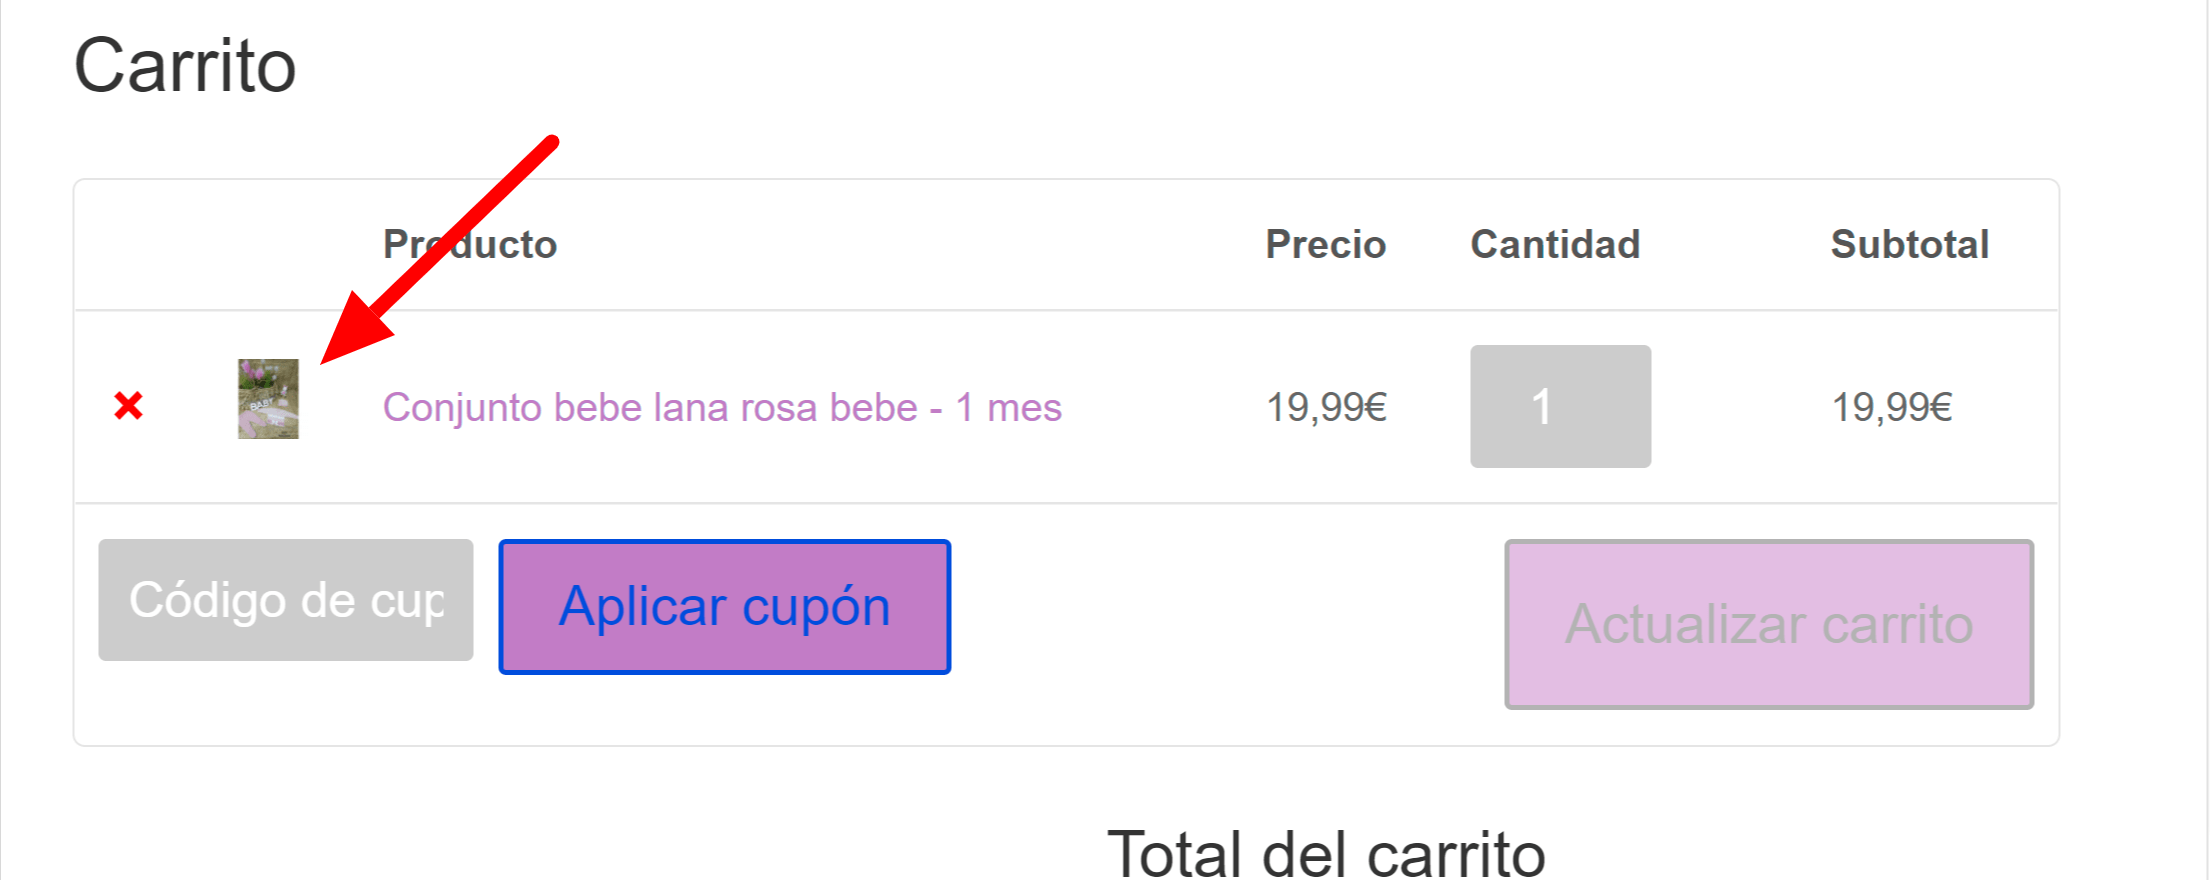Click the 19,99€ value under Subtotal

coord(1892,407)
